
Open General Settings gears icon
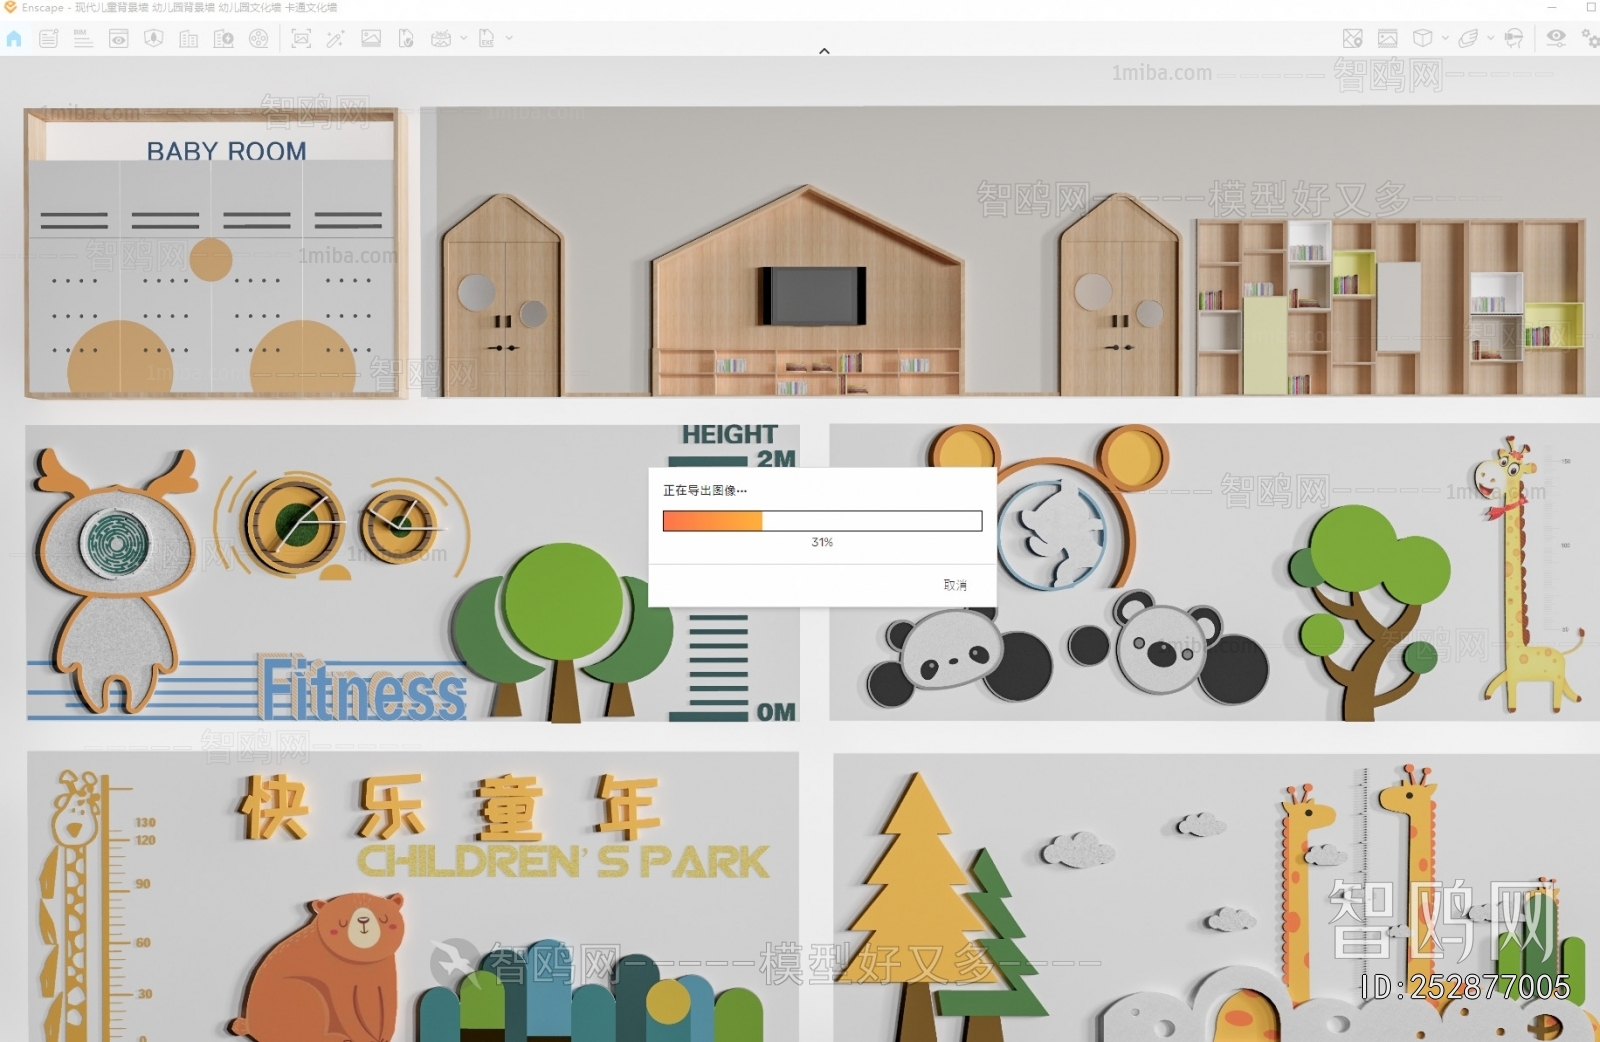(x=1589, y=39)
